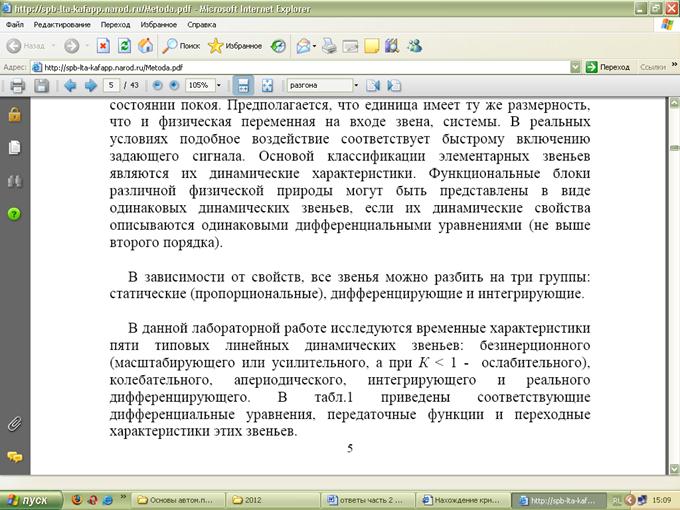Click the Mail envelope icon

point(303,46)
